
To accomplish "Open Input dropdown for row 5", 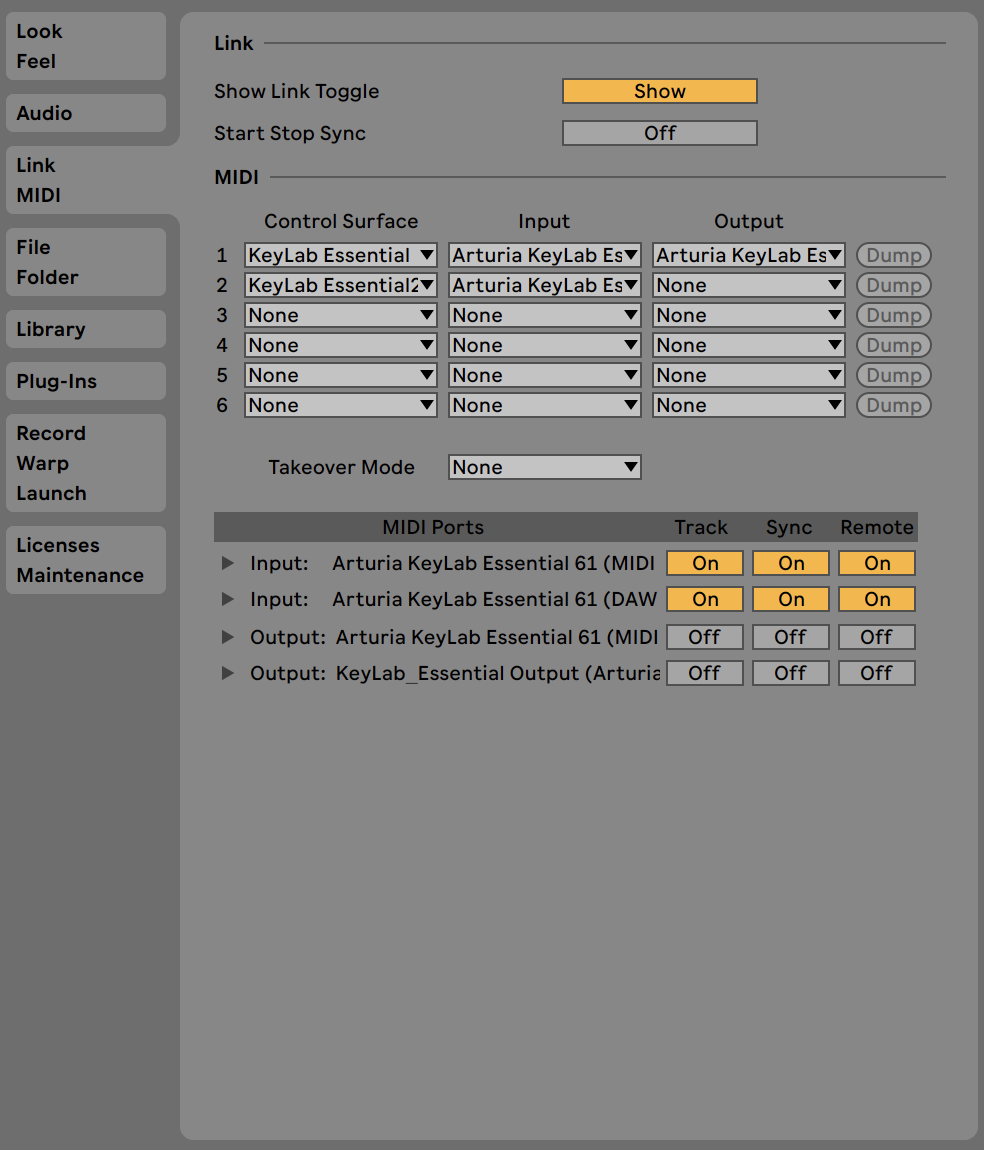I will coord(545,376).
